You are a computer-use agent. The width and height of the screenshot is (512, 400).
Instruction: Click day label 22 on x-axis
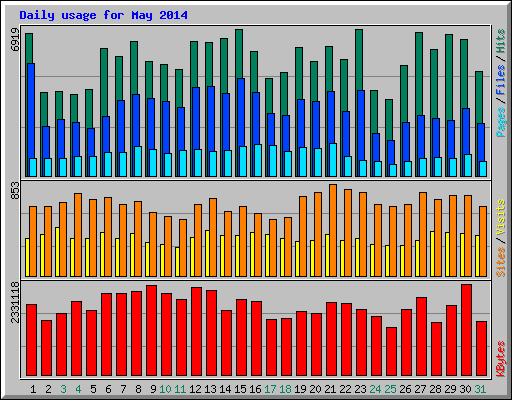point(345,389)
